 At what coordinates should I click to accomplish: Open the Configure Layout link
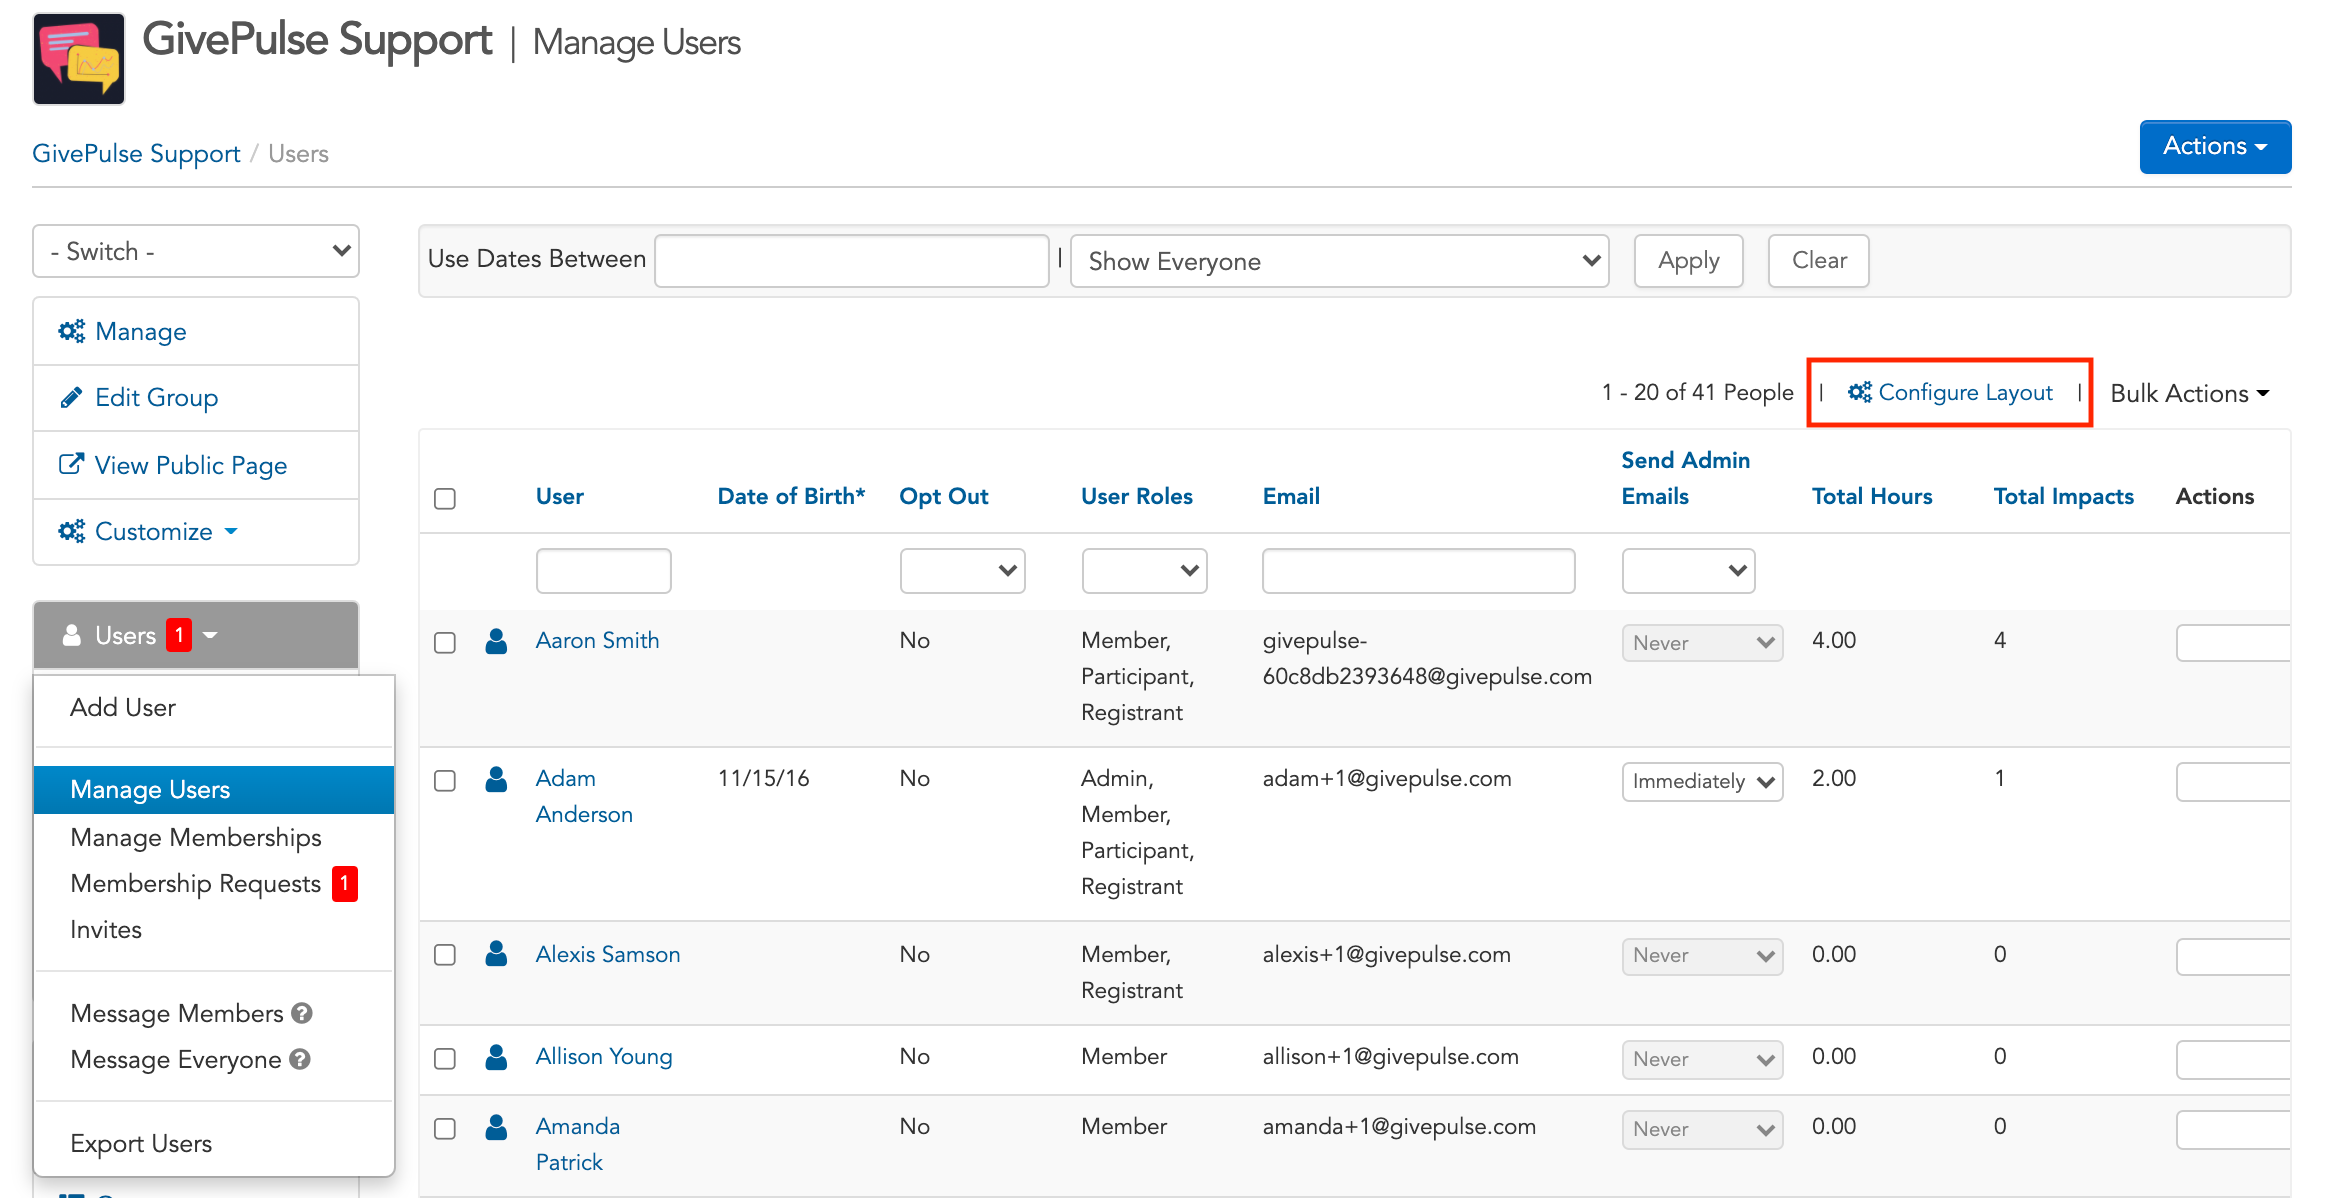point(1950,392)
